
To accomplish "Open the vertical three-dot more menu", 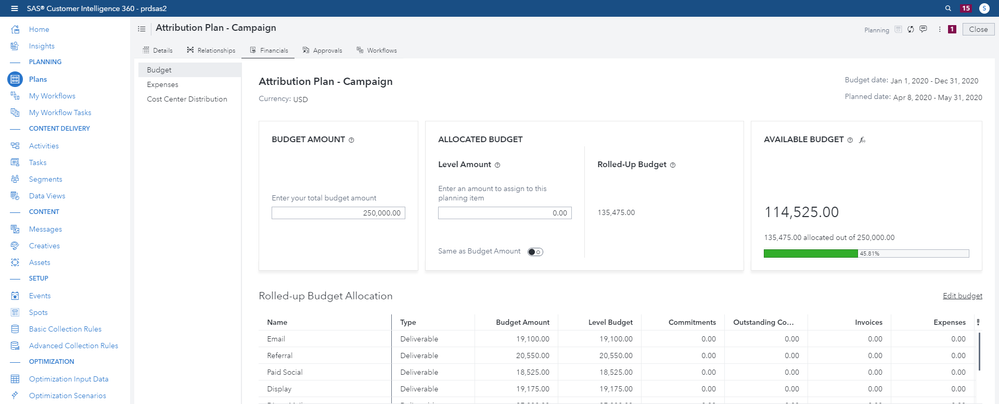I will (x=940, y=29).
